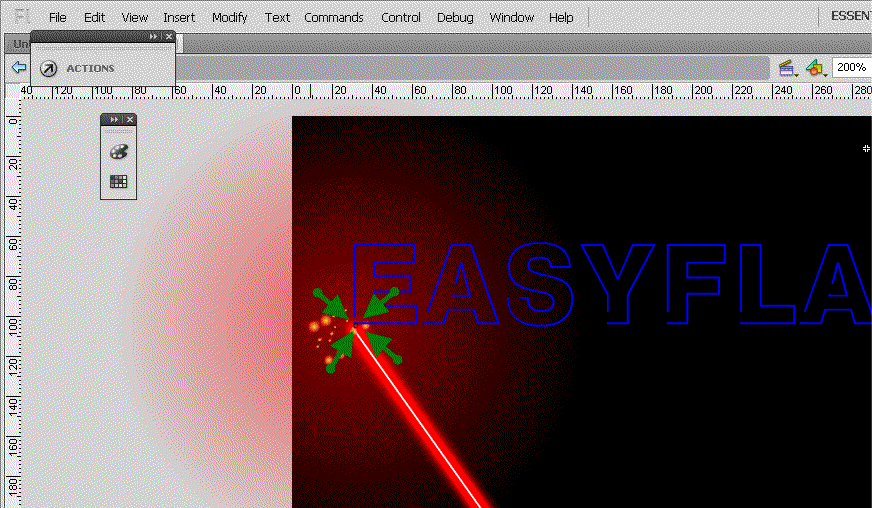Viewport: 872px width, 508px height.
Task: Open the File menu
Action: click(x=57, y=17)
